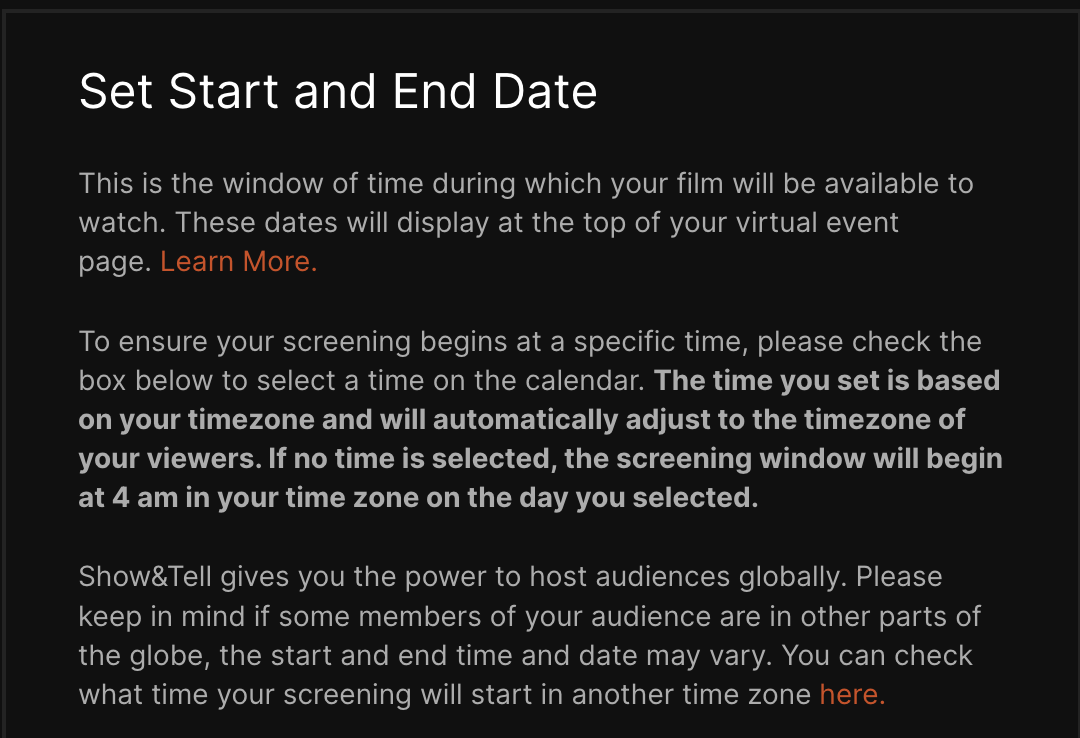Click the words 'available to' ending first line

click(899, 183)
